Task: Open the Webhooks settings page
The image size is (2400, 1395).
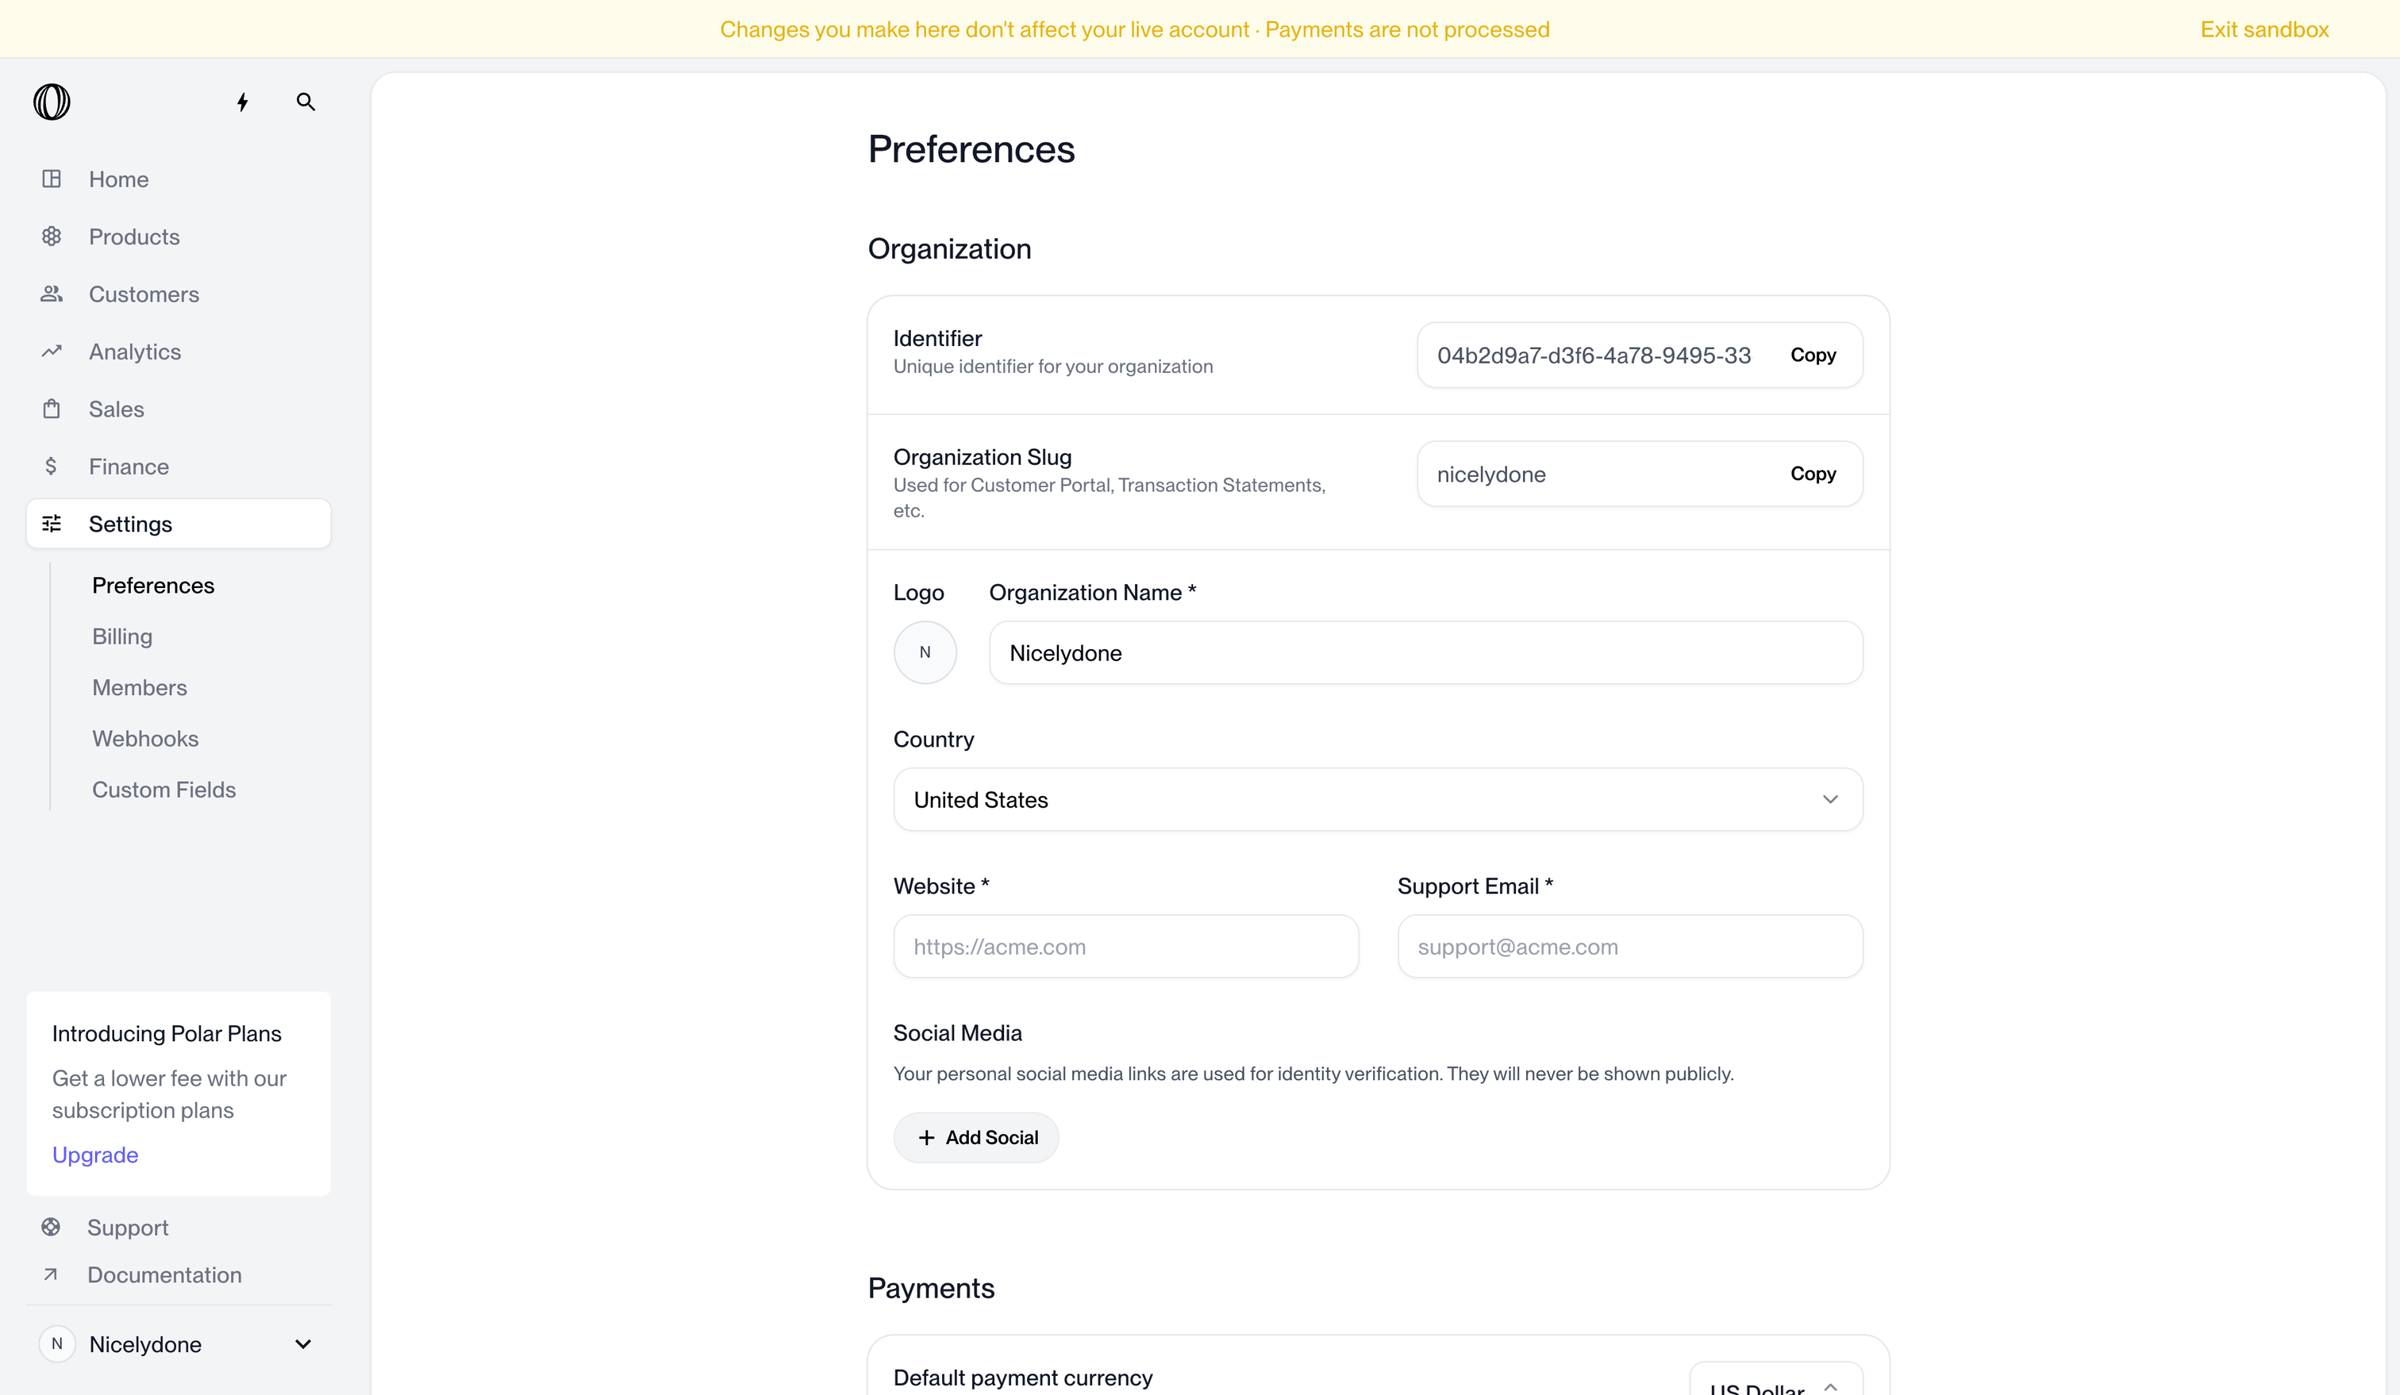Action: click(145, 739)
